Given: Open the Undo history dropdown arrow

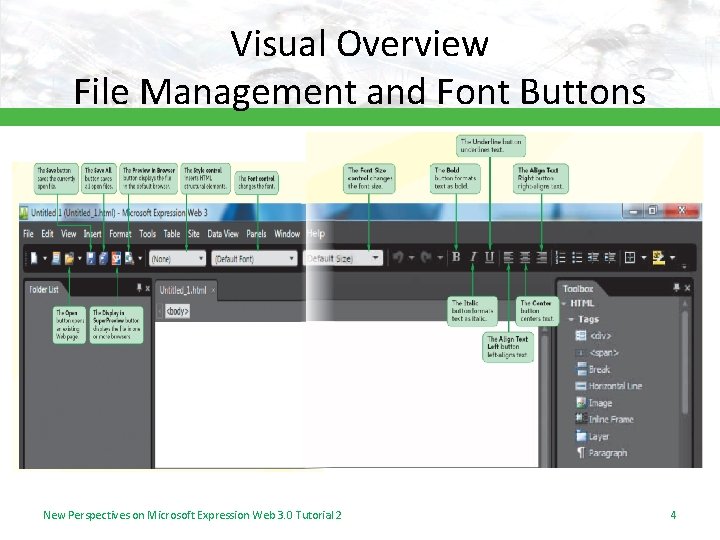Looking at the screenshot, I should 411,258.
